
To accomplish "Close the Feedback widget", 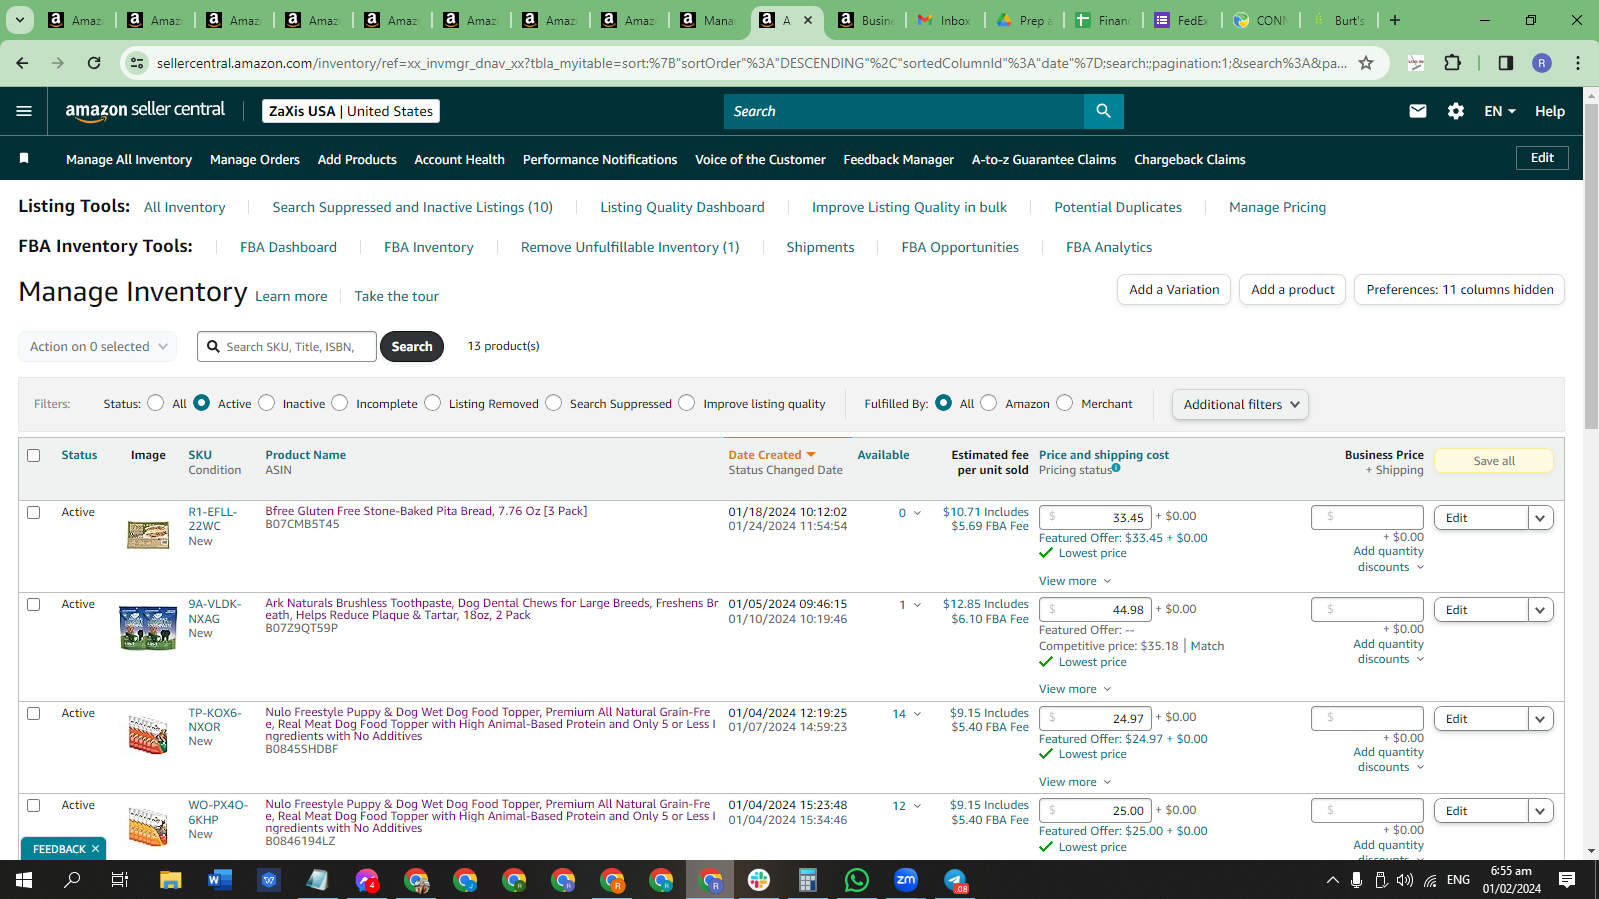I will coord(95,849).
